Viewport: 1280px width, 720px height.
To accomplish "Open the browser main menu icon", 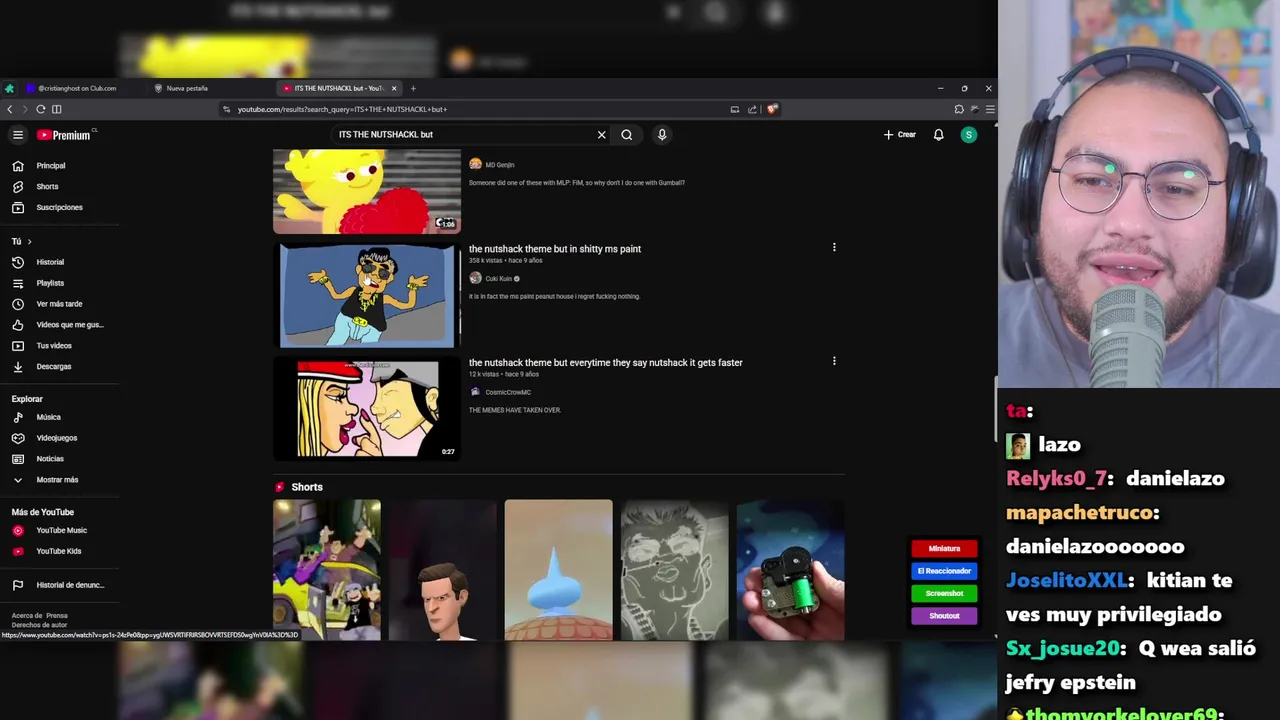I will (x=990, y=109).
